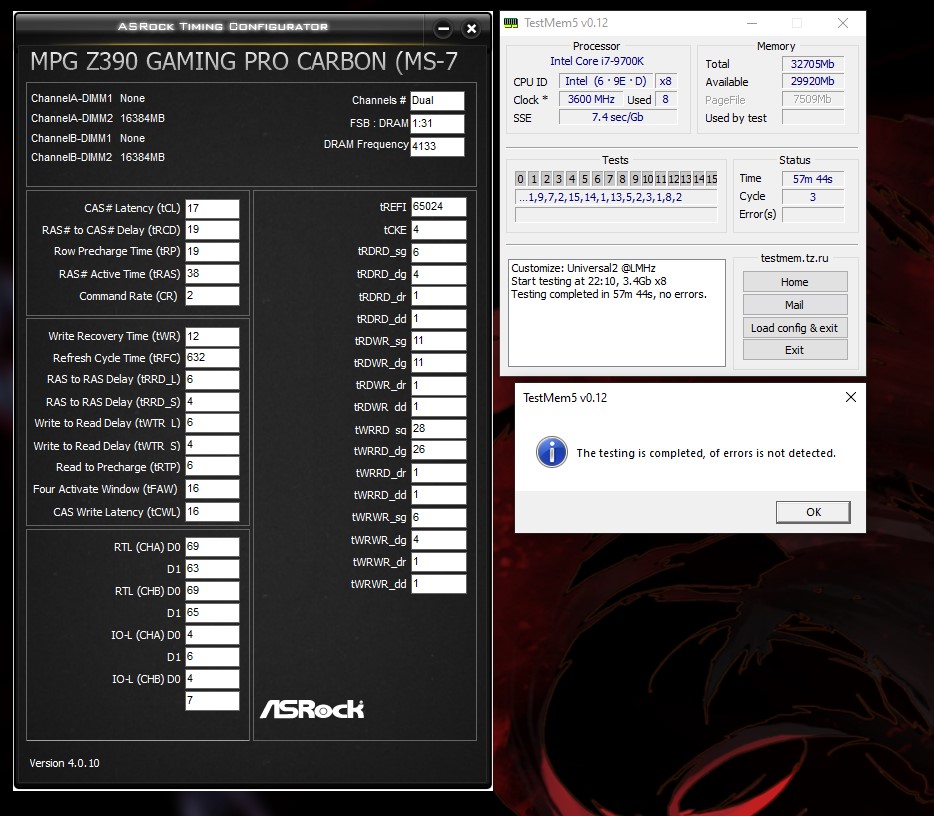934x816 pixels.
Task: Click the RAS# Active Time (tRAS) field
Action: [x=212, y=273]
